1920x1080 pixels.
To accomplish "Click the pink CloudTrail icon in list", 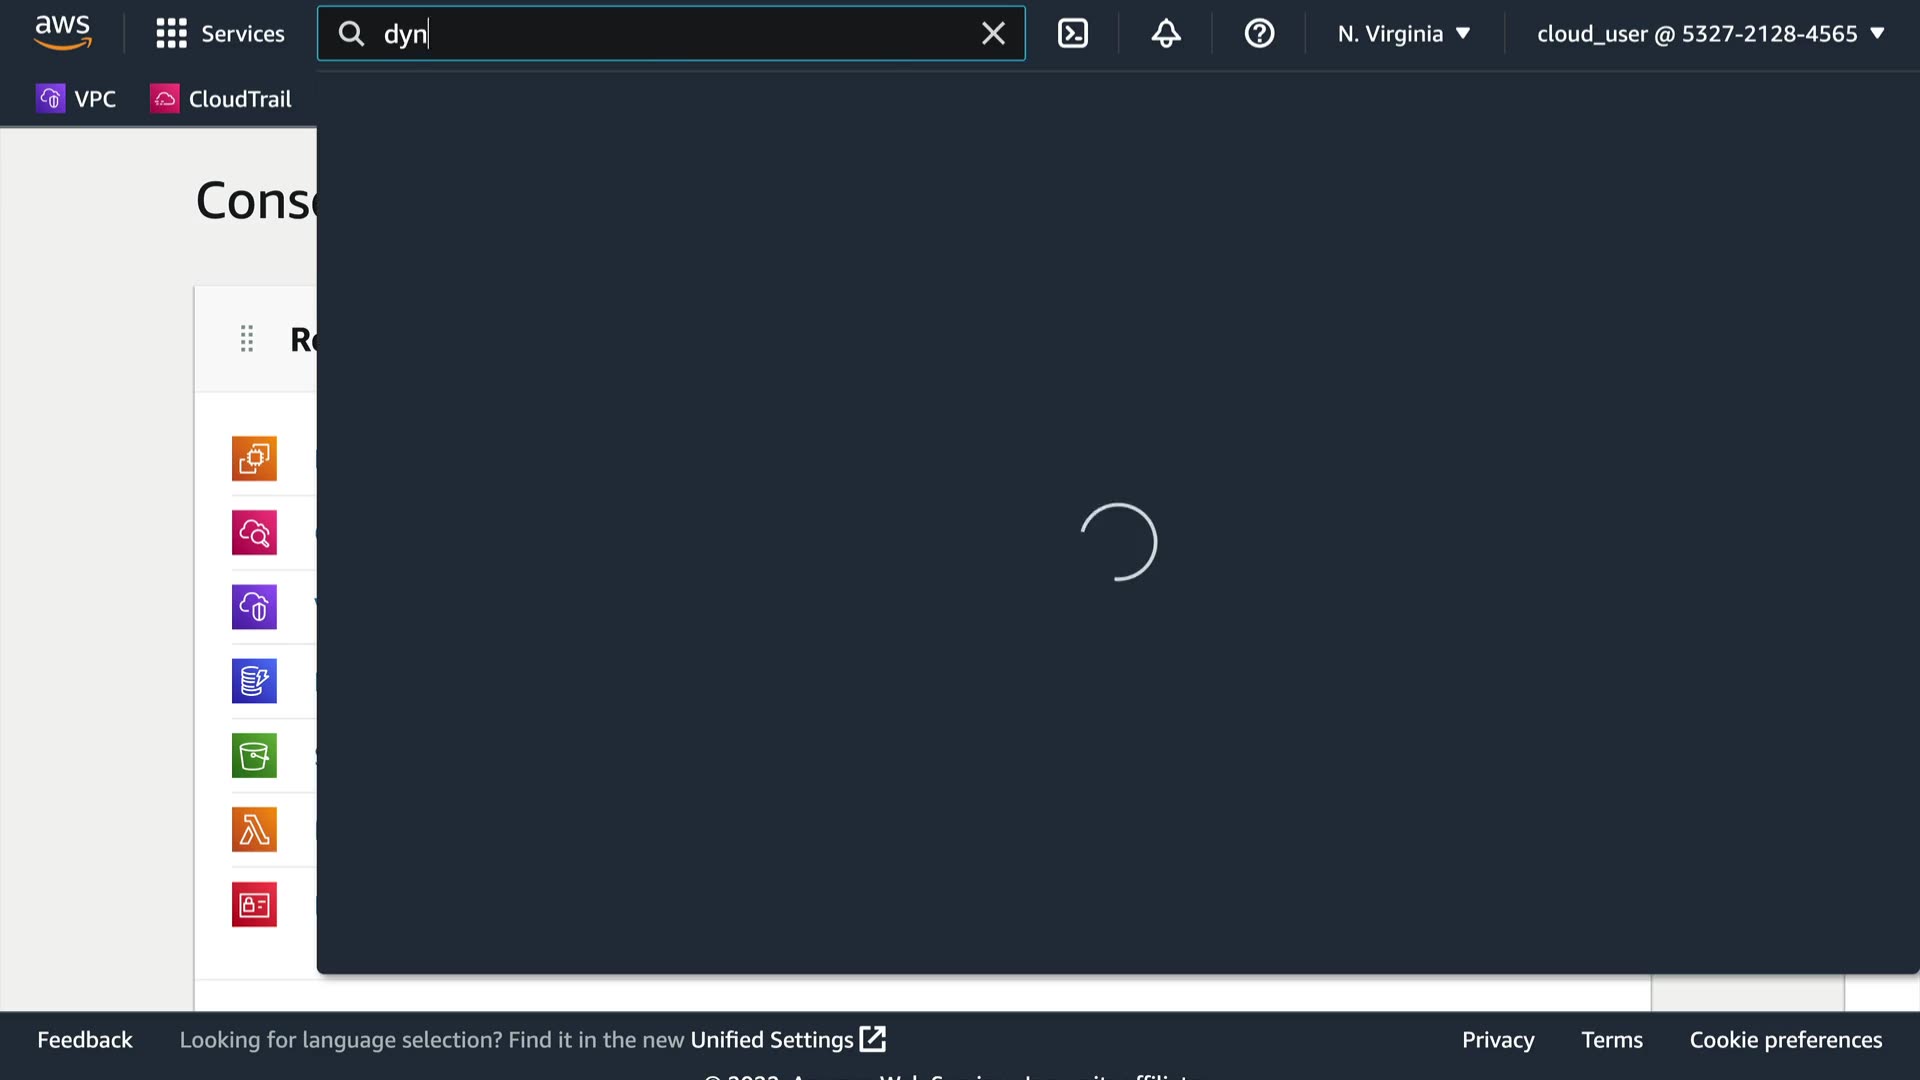I will click(254, 533).
